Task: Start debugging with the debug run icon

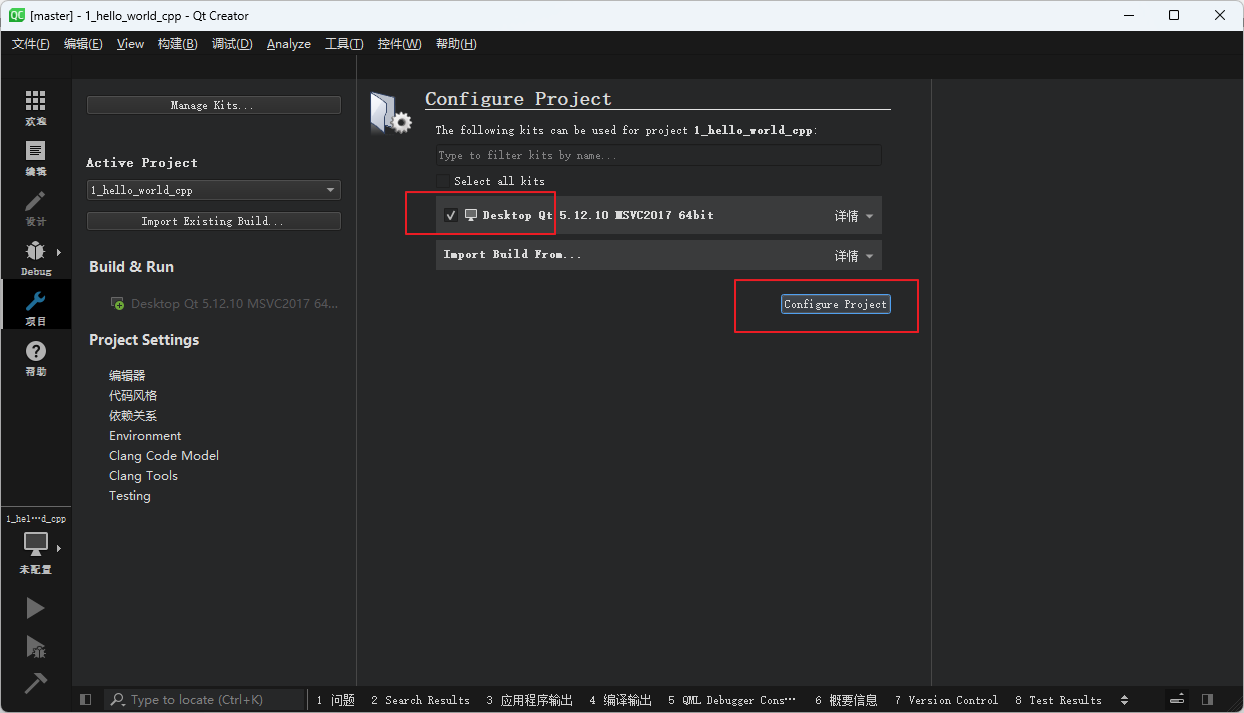Action: point(35,647)
